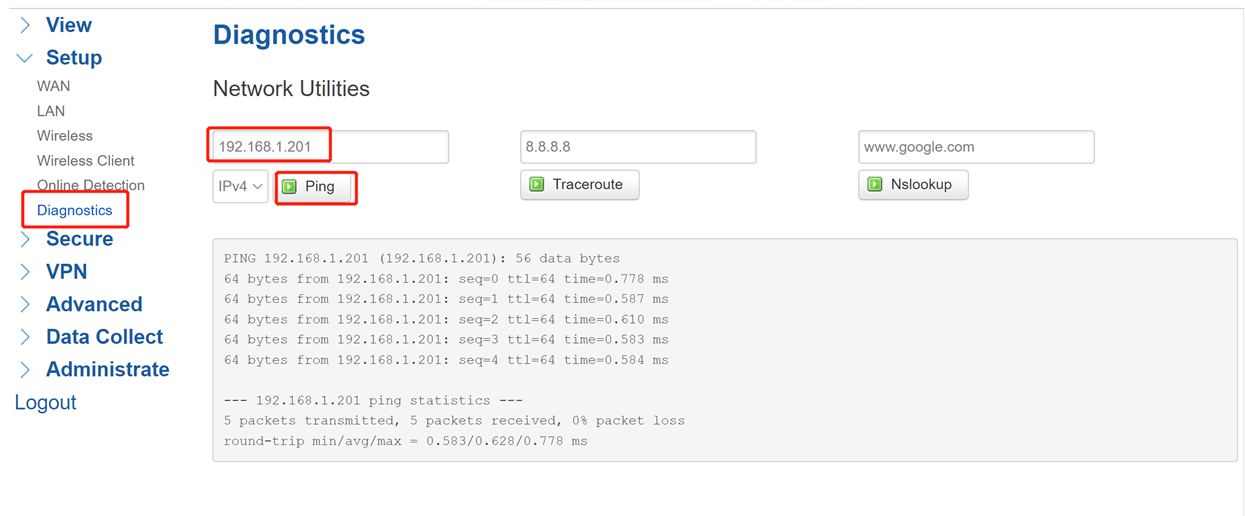Click the green Traceroute play icon

click(x=536, y=185)
